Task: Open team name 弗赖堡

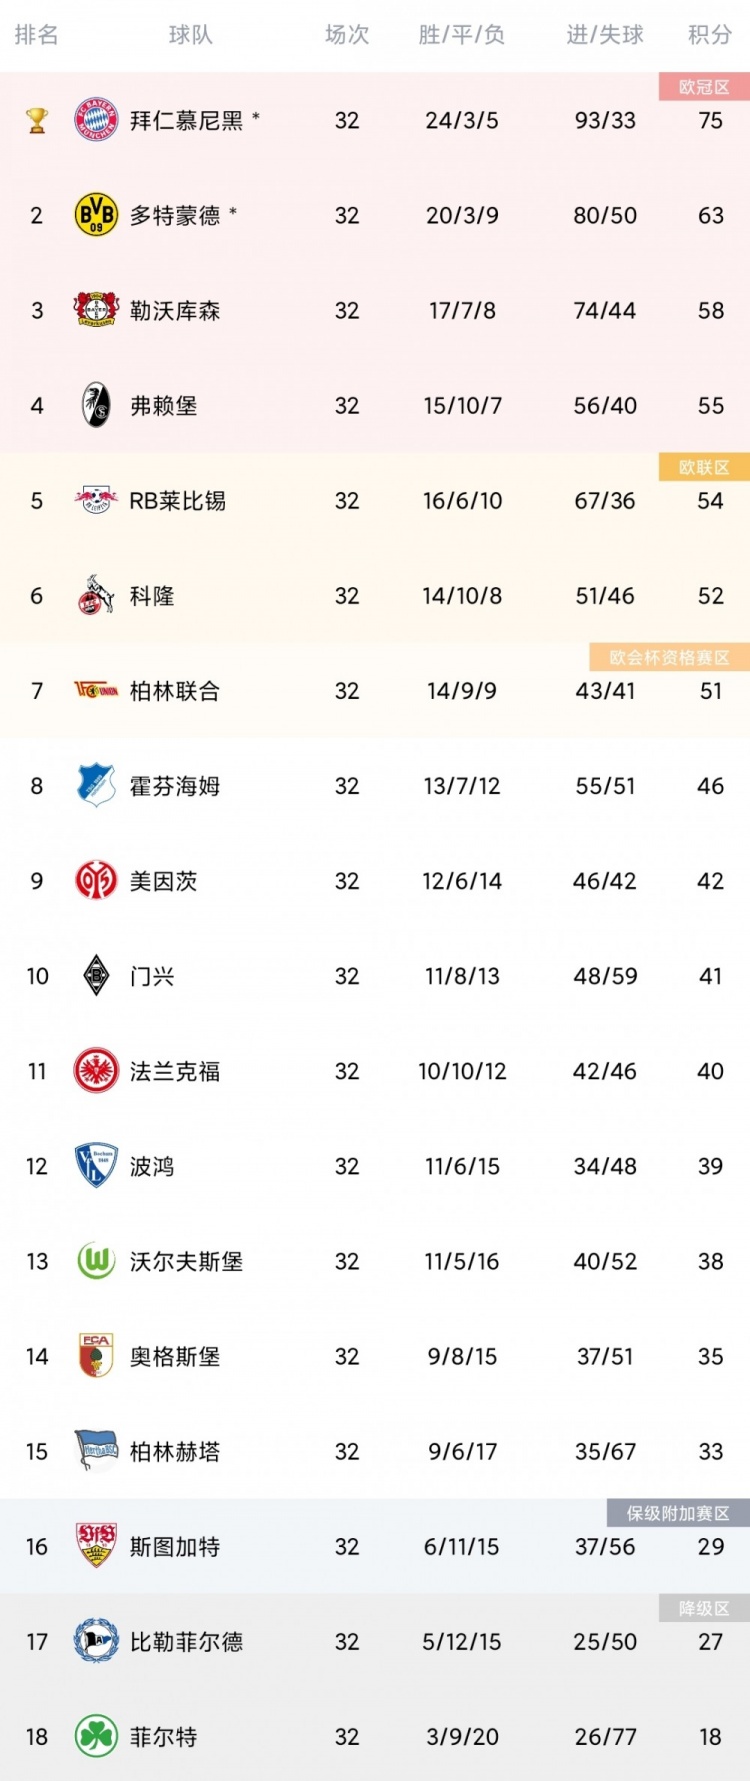Action: point(164,406)
